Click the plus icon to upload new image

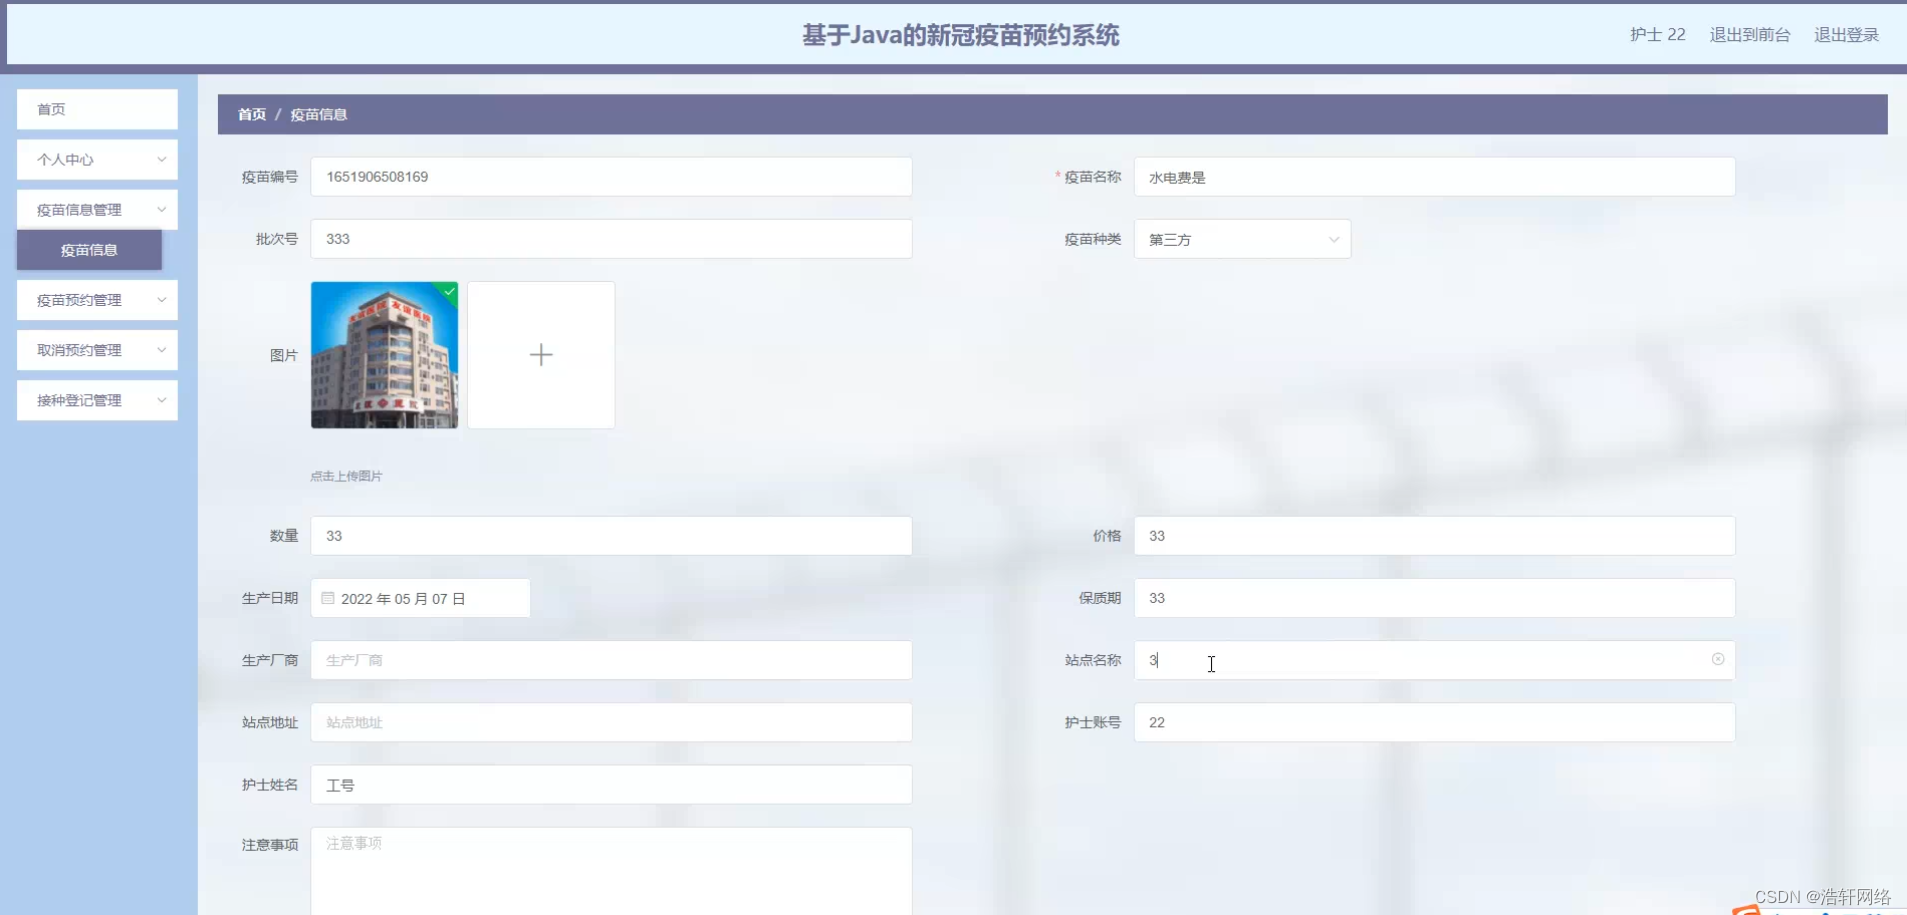click(x=540, y=354)
